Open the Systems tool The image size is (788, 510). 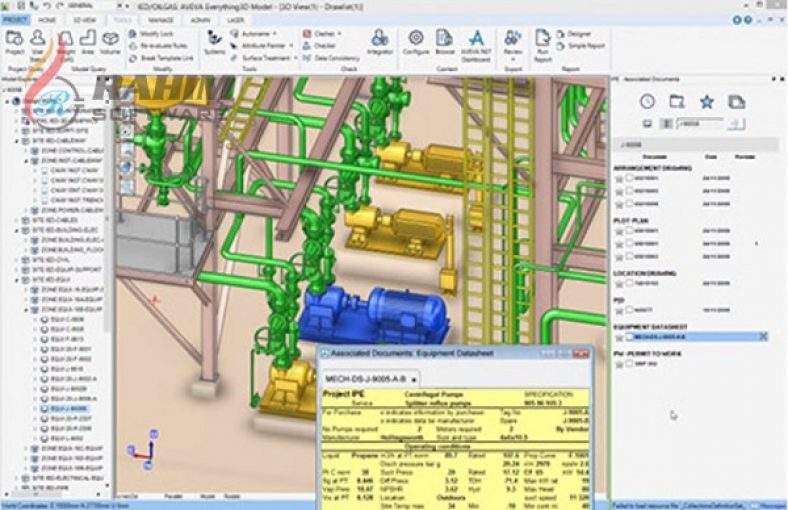[x=215, y=43]
